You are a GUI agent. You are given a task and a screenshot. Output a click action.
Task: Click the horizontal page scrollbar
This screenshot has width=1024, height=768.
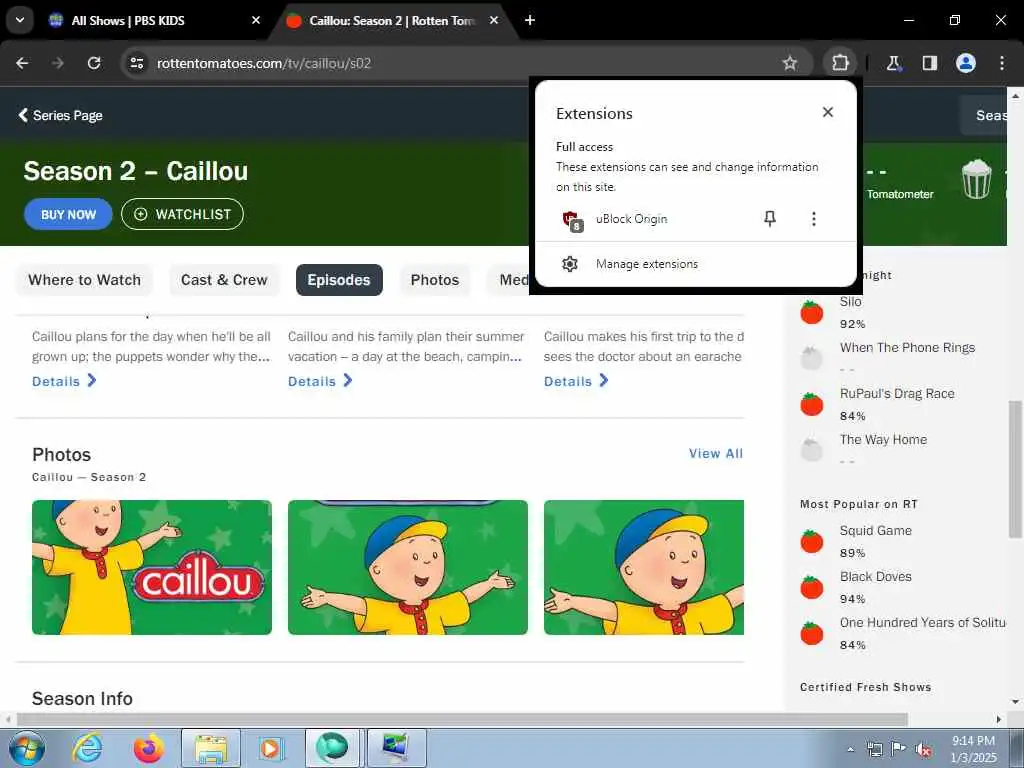[x=462, y=719]
